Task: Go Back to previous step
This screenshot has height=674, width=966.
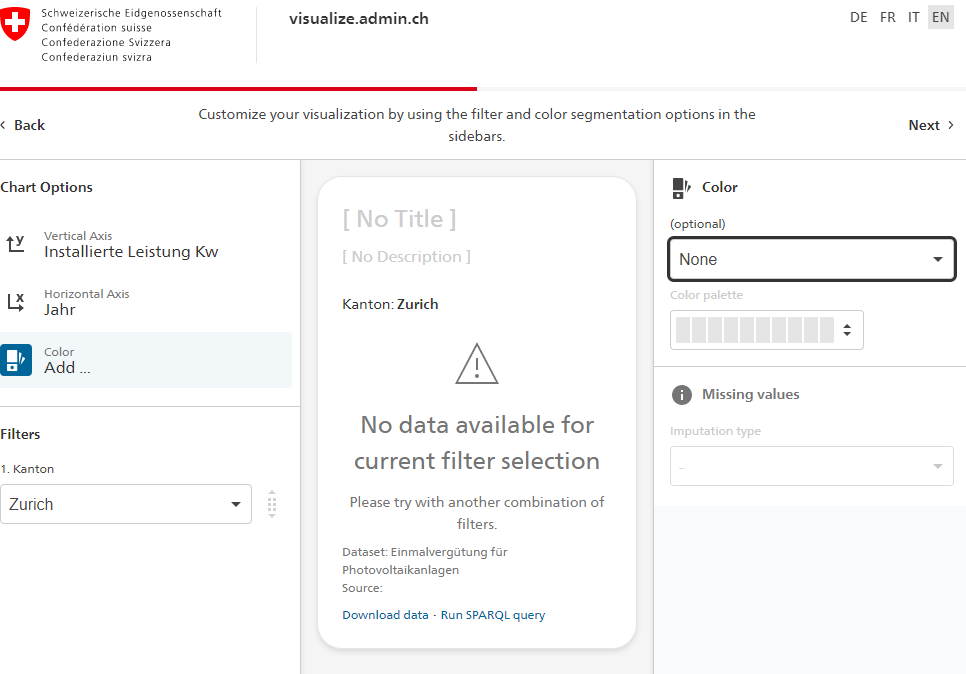Action: coord(23,125)
